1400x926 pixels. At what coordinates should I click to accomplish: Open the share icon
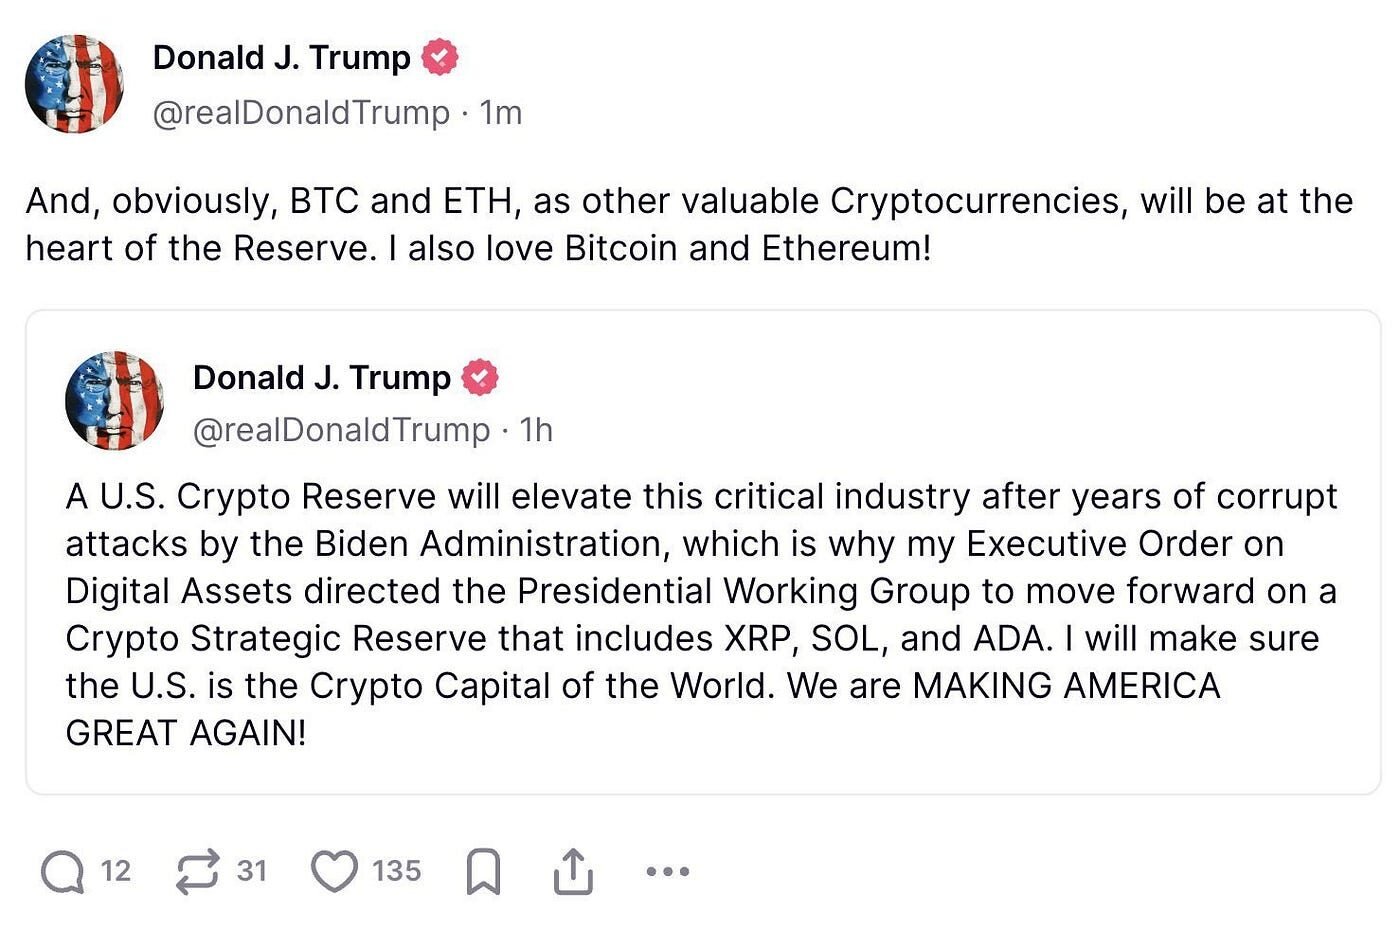click(572, 870)
